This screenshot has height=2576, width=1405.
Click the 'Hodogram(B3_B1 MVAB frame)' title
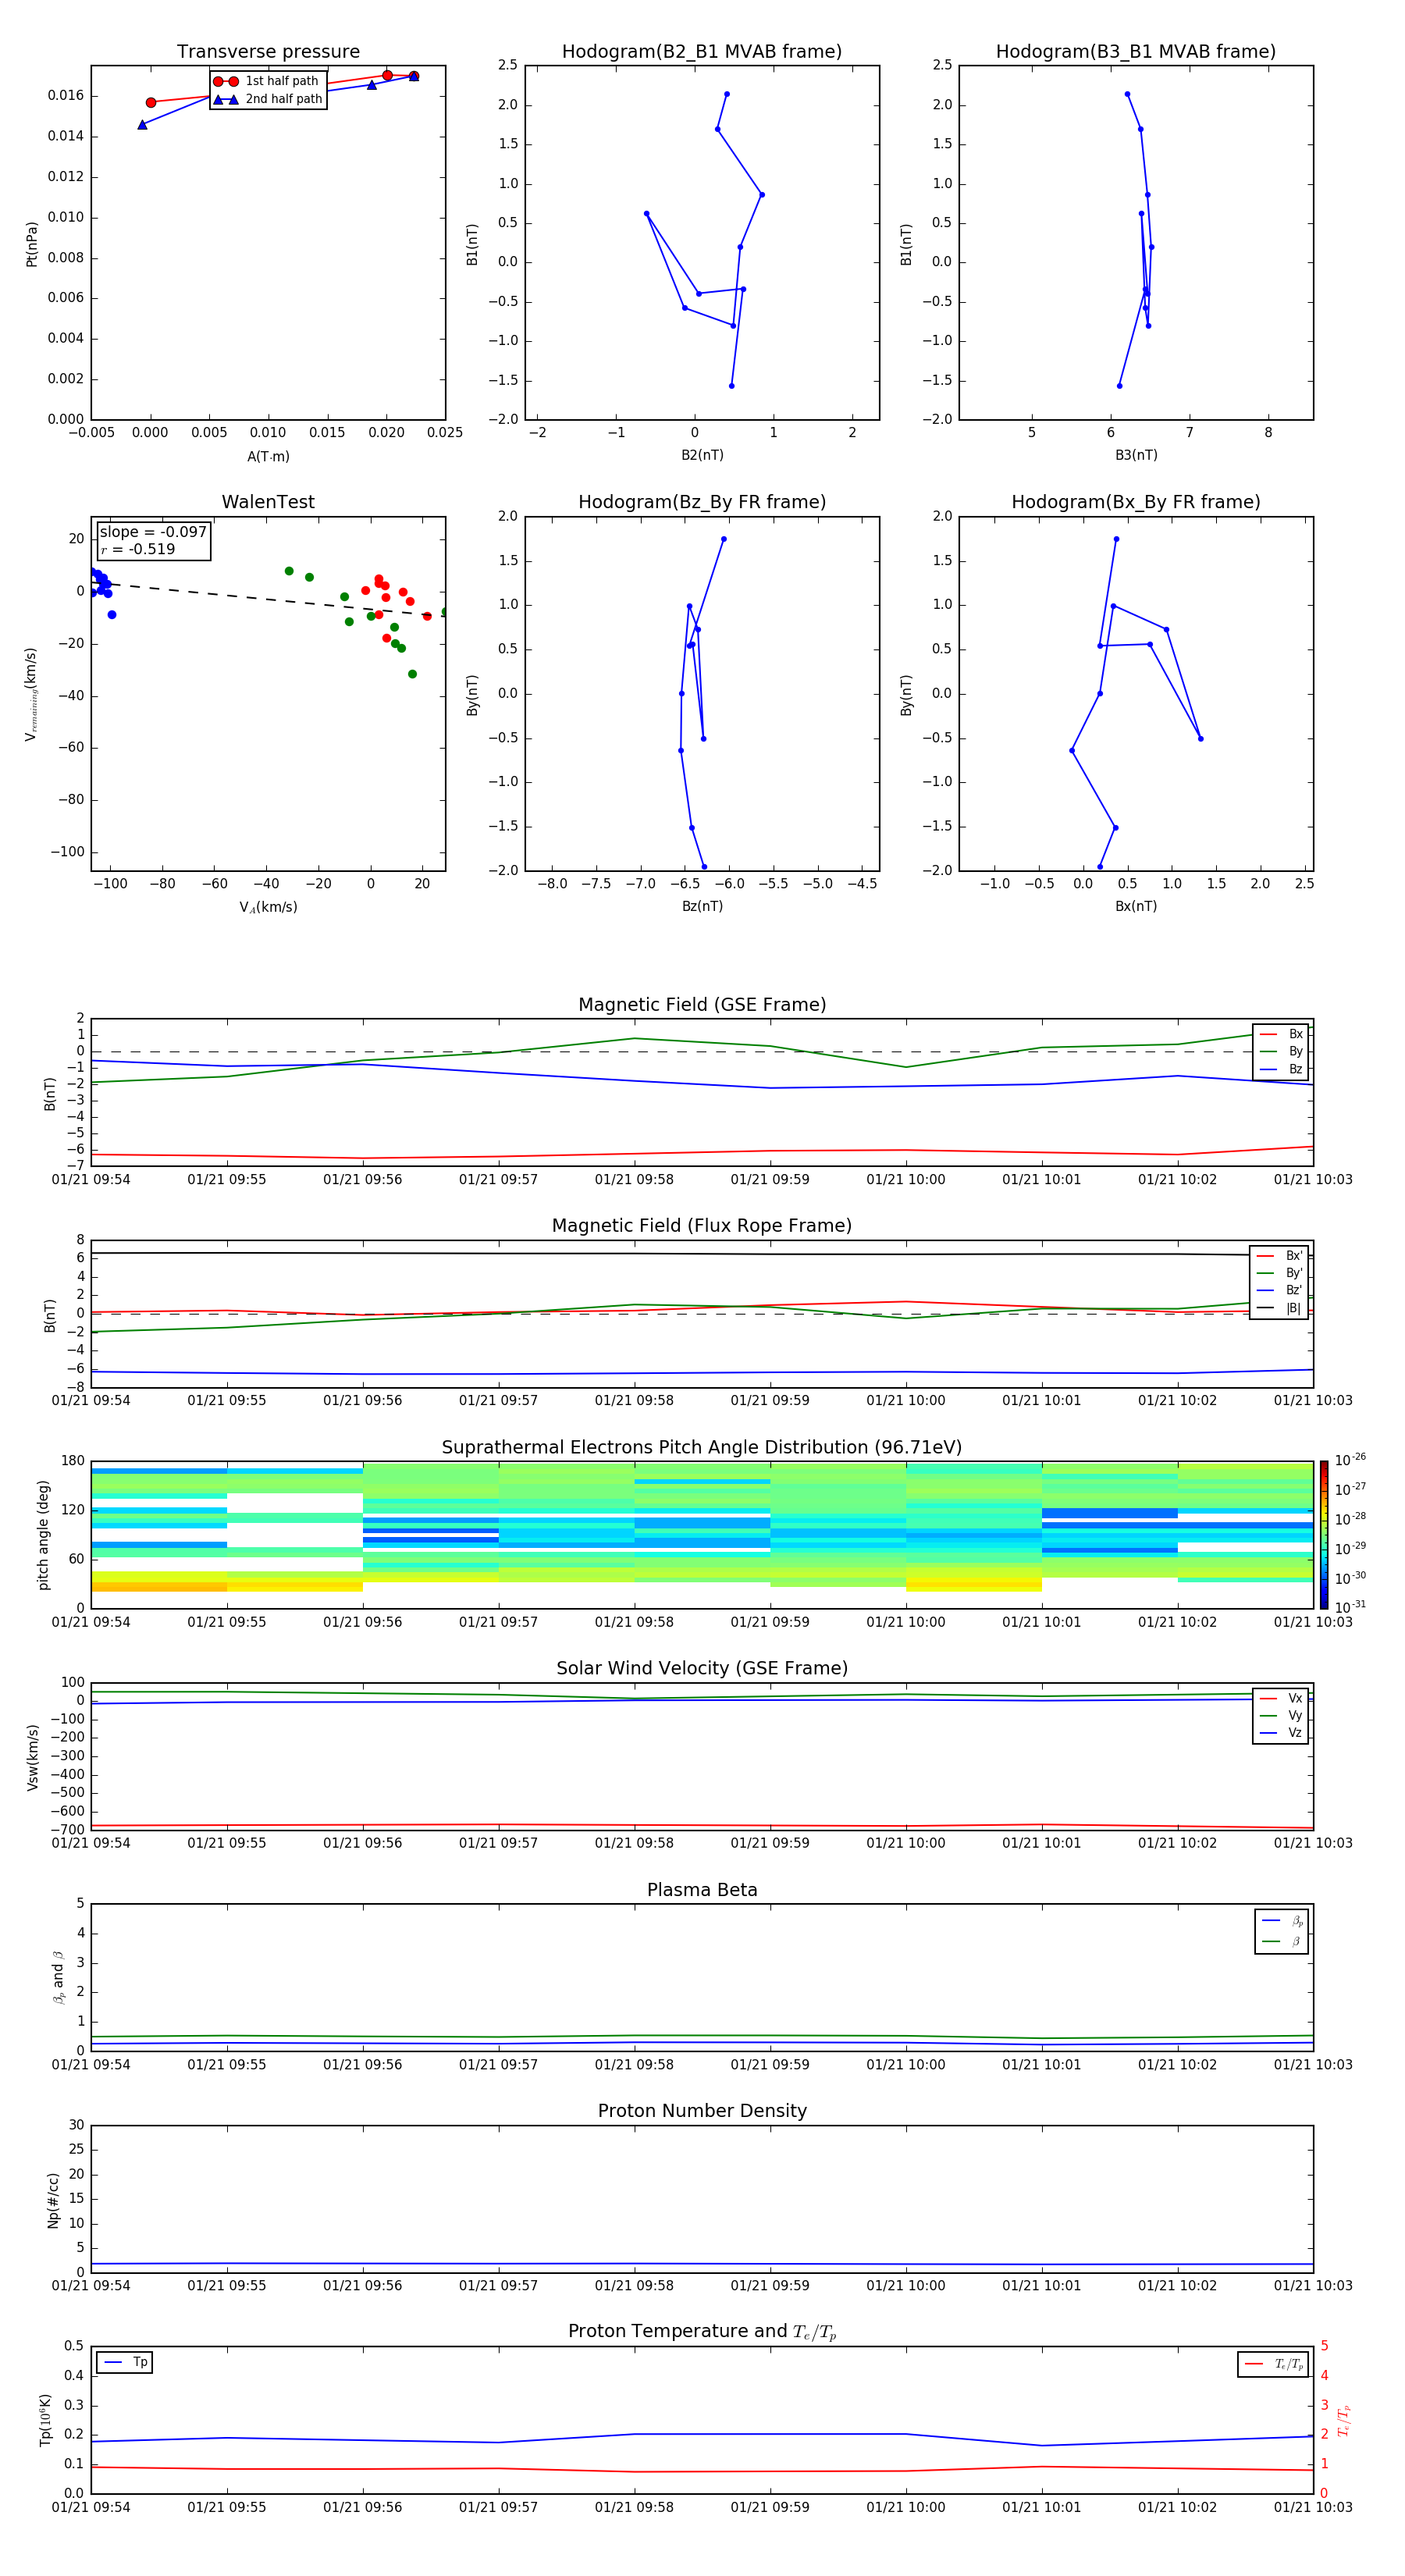point(1136,52)
